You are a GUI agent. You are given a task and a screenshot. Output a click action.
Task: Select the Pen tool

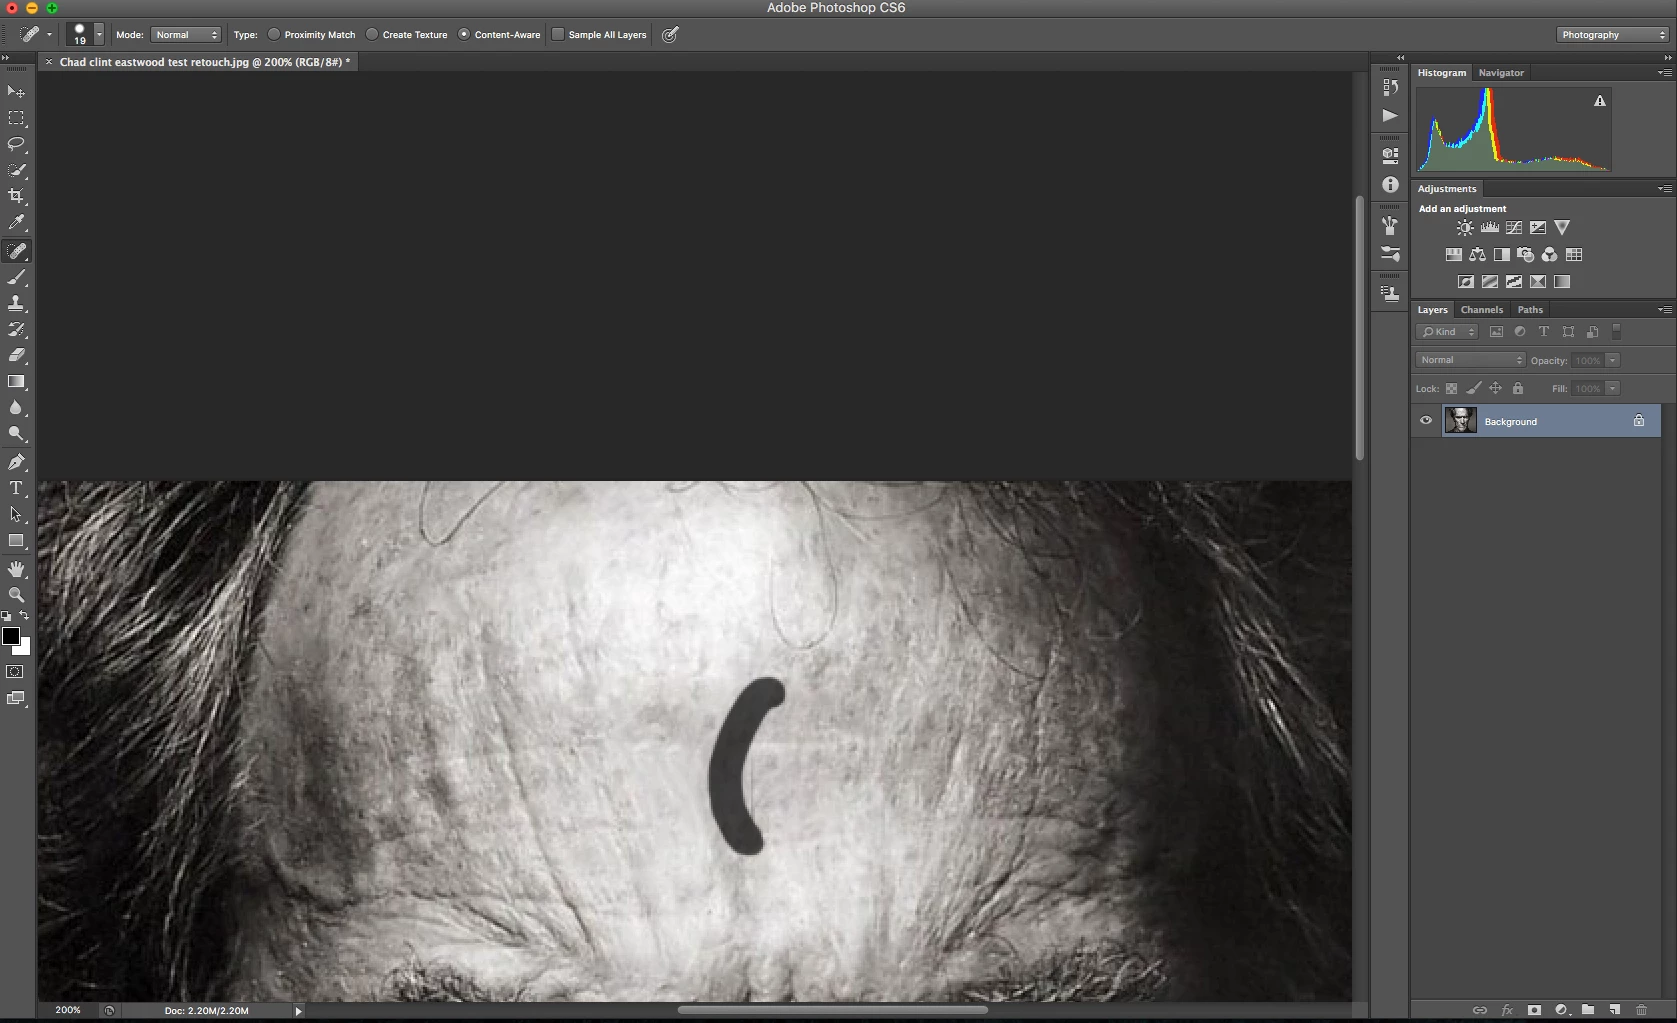tap(17, 462)
